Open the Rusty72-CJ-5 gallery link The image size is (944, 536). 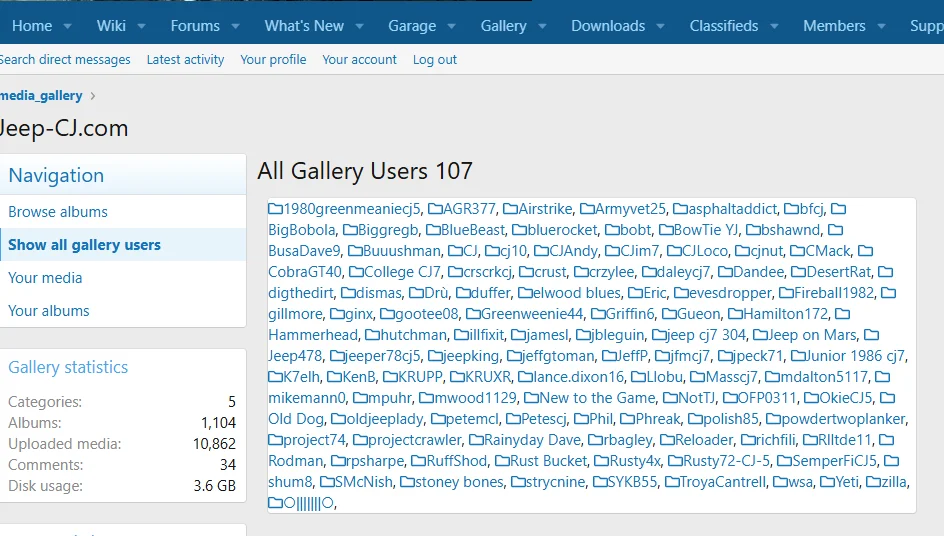coord(727,462)
